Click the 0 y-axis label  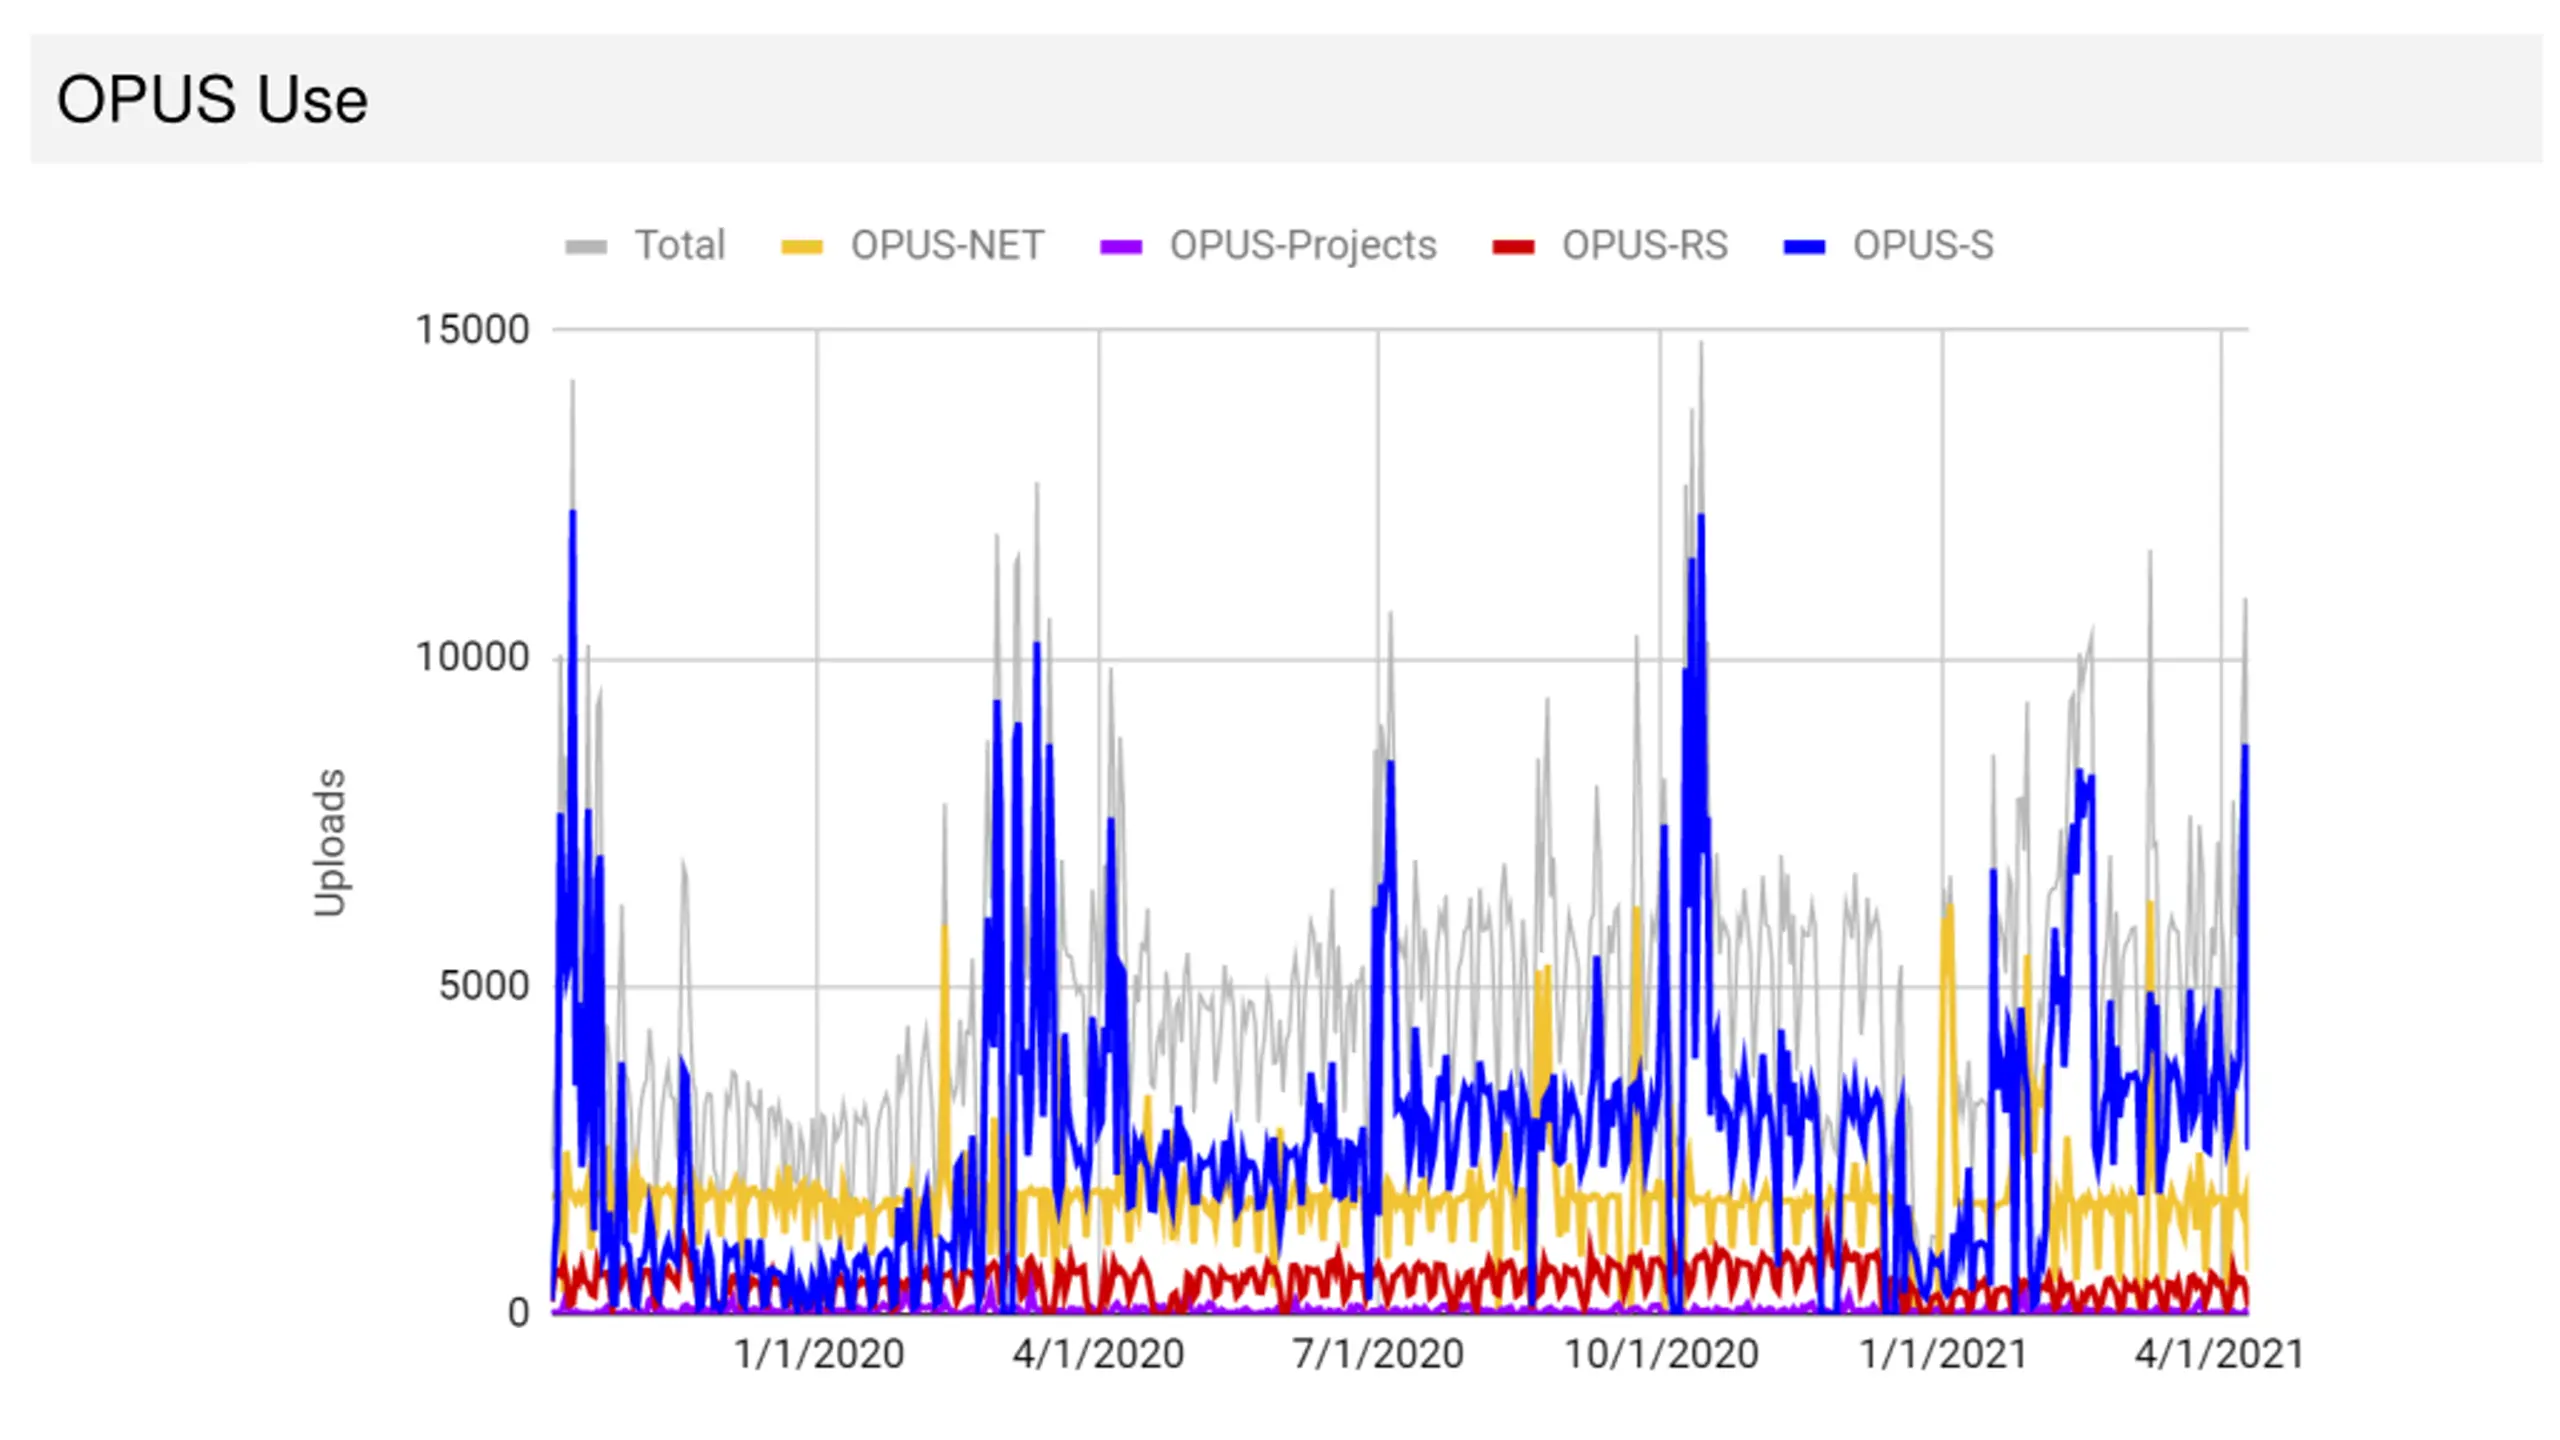click(518, 1313)
